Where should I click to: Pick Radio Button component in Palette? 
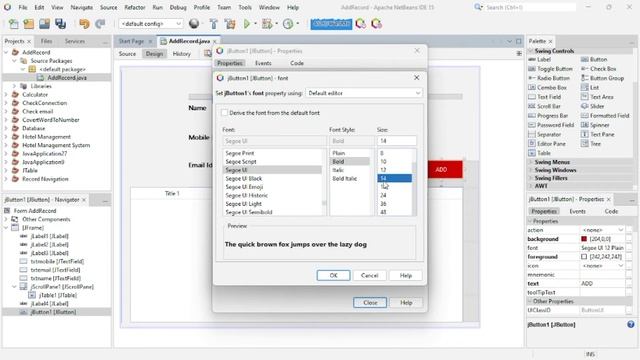pos(549,78)
